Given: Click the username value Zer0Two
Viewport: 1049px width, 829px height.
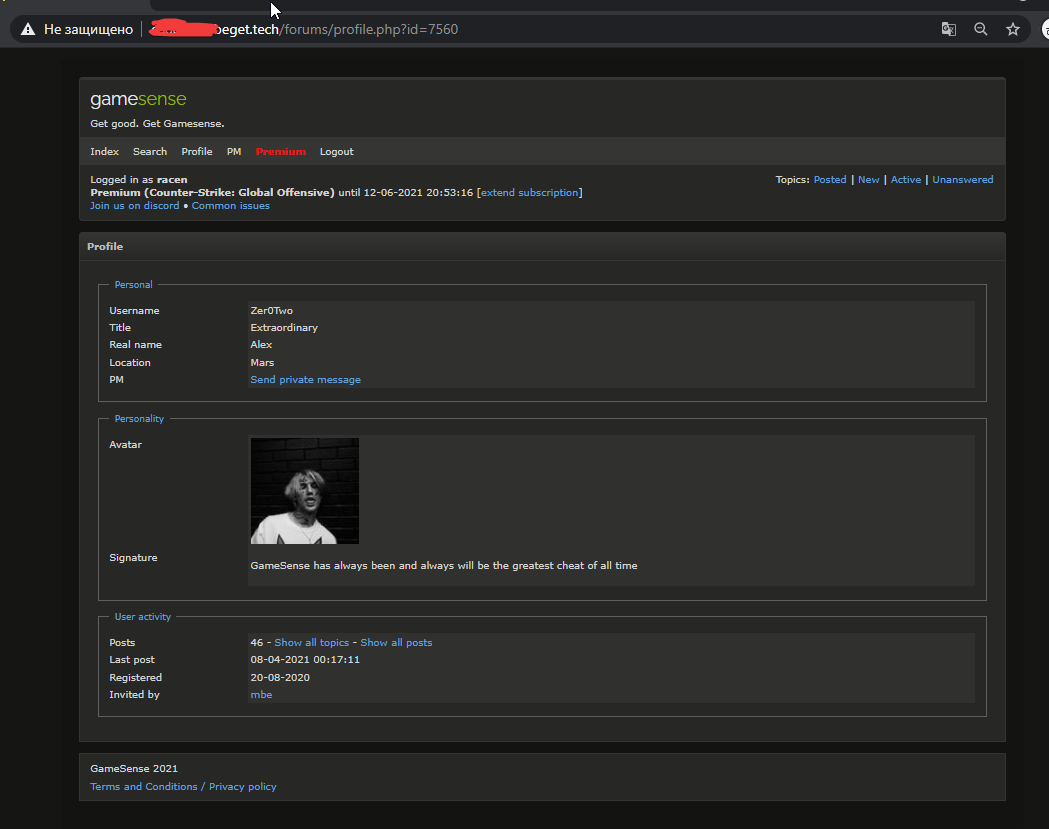Looking at the screenshot, I should point(272,310).
